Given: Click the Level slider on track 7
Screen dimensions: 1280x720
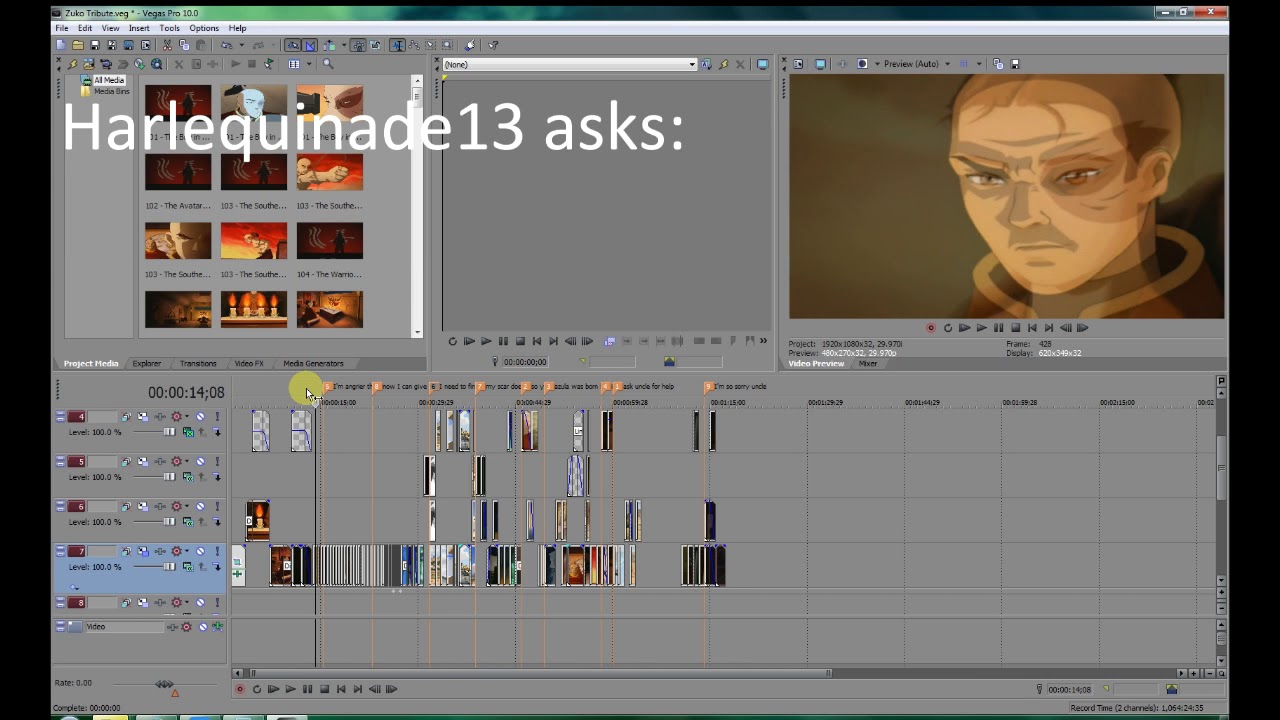Looking at the screenshot, I should pos(154,567).
